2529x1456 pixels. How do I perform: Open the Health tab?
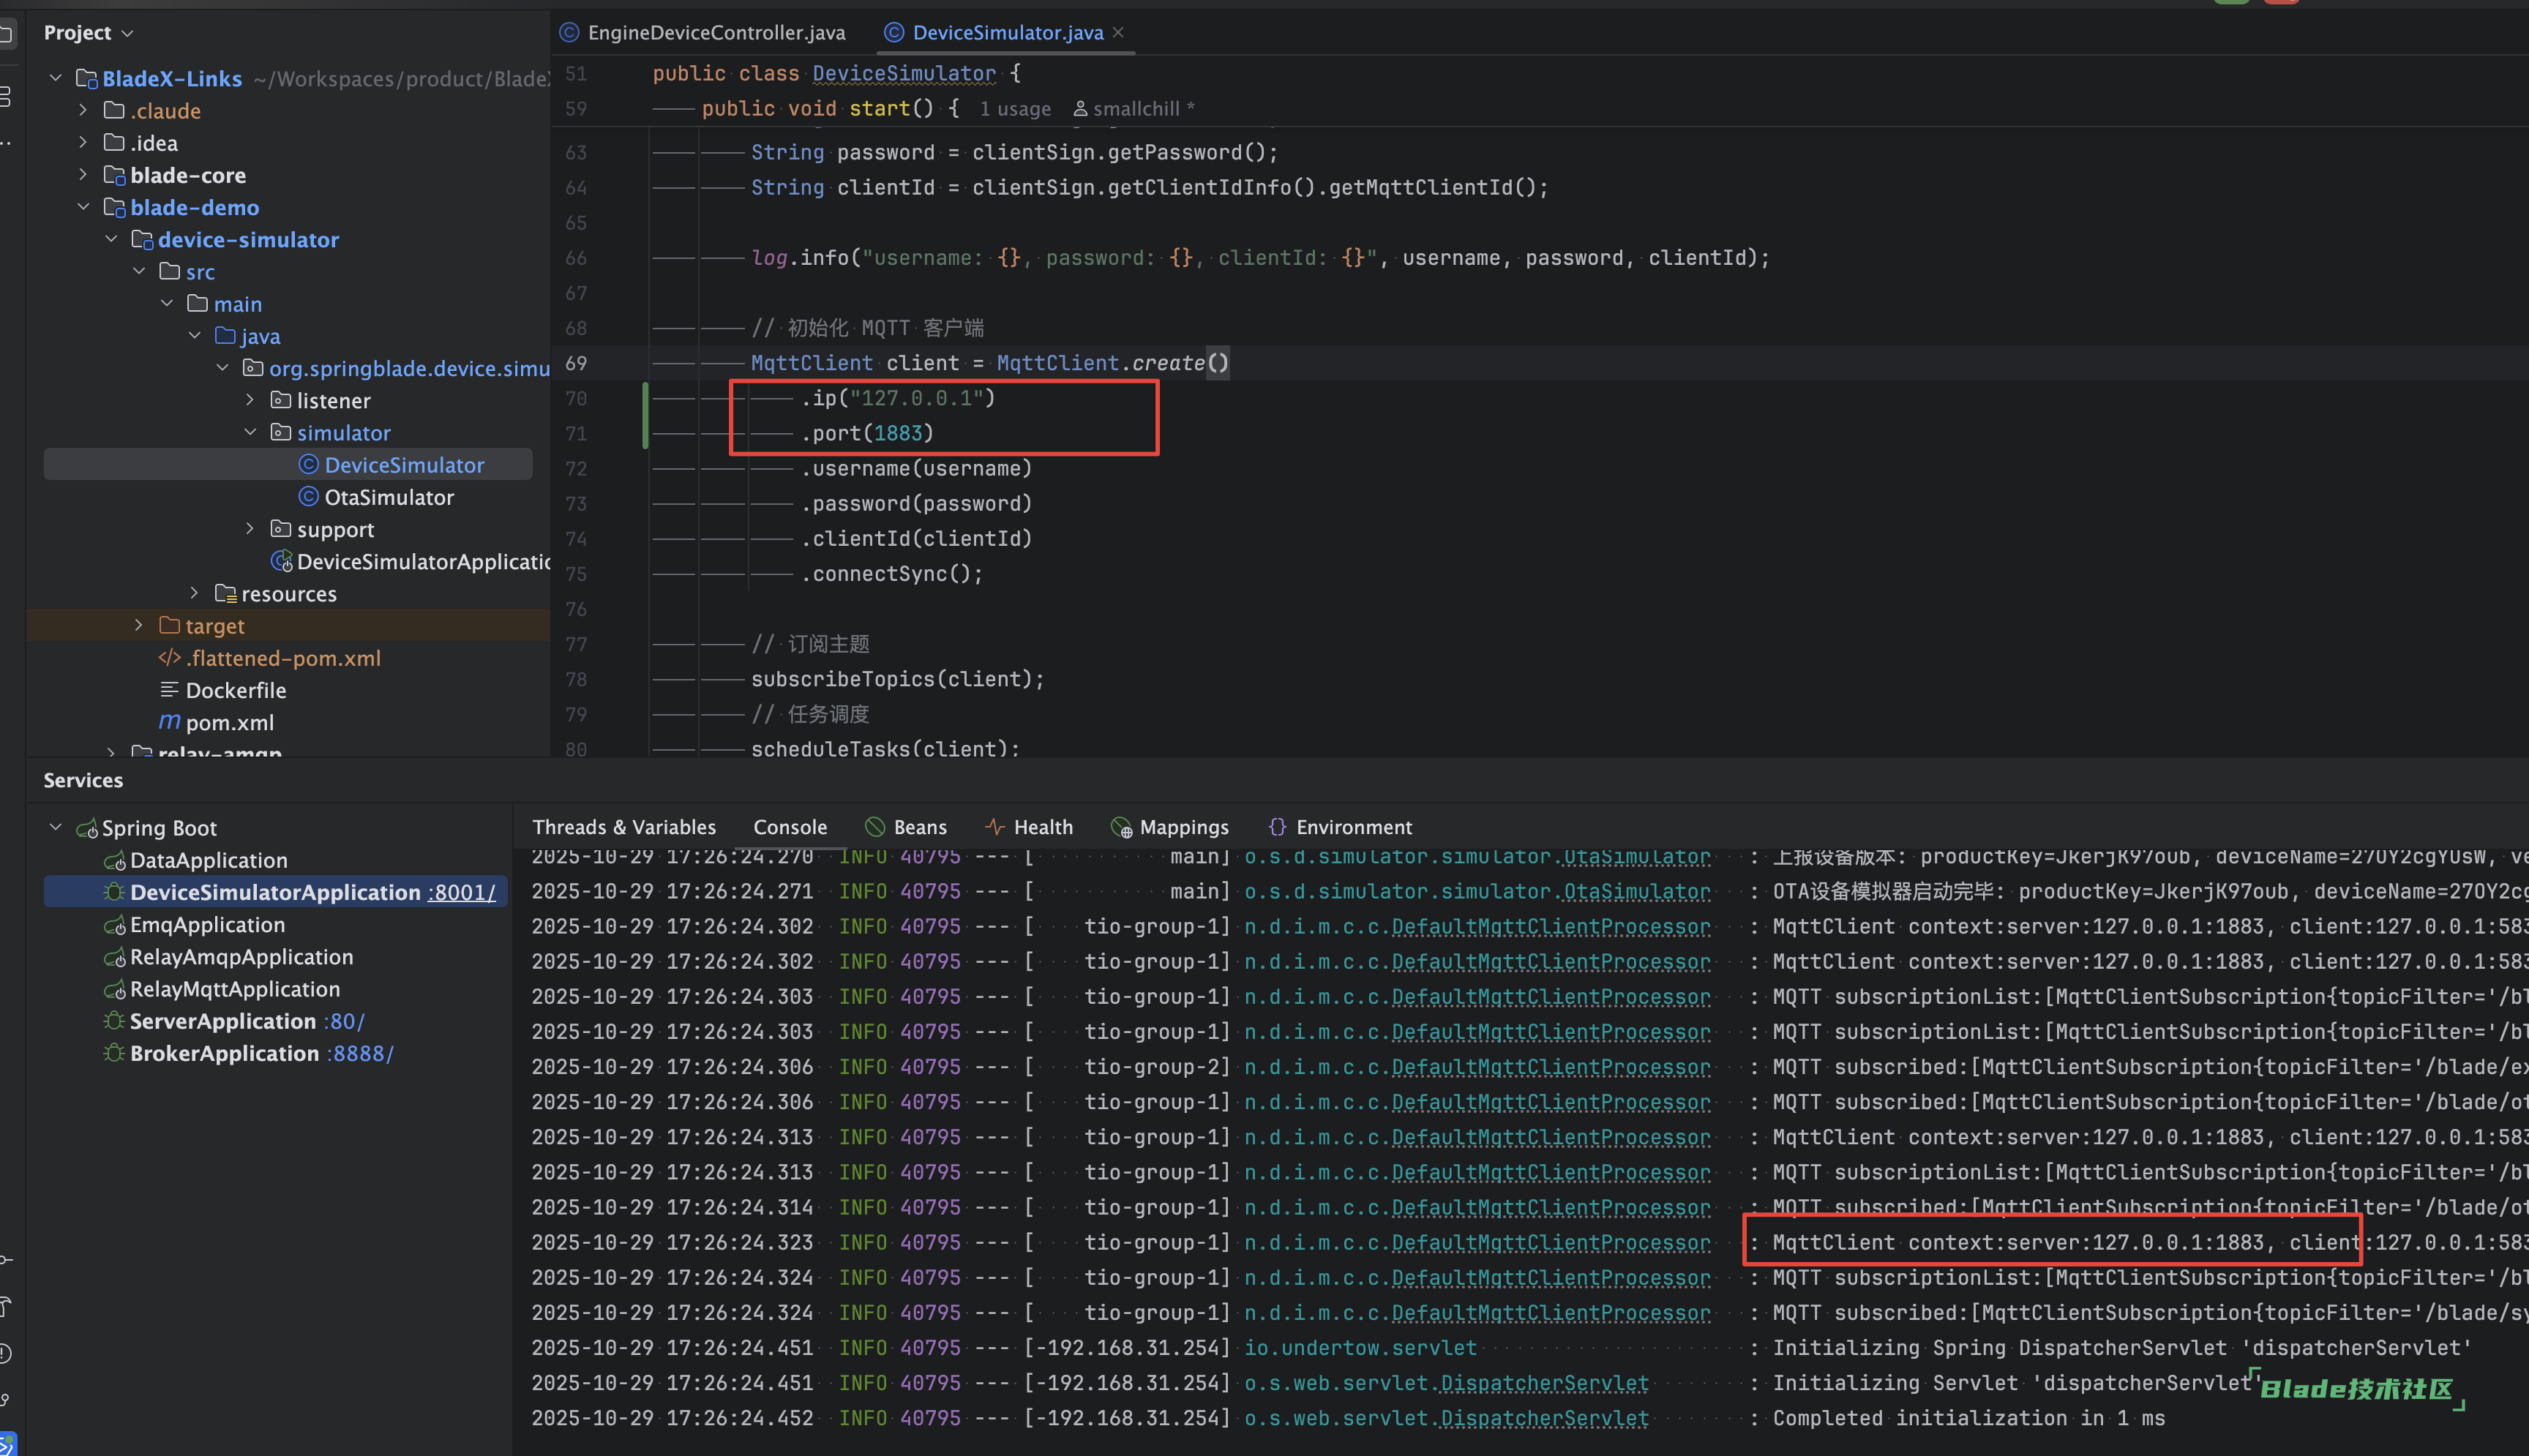click(1042, 827)
